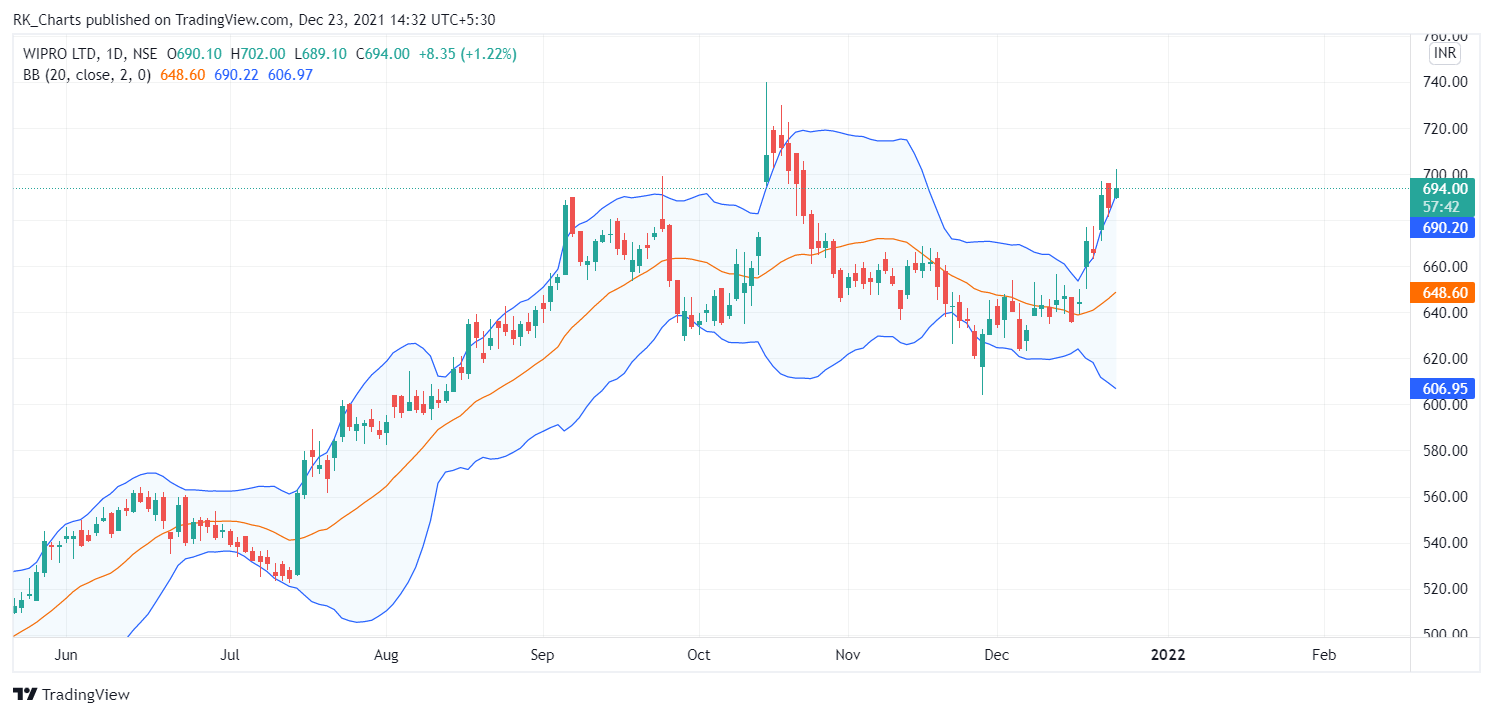
Task: Click the H702.00 high value
Action: 258,54
